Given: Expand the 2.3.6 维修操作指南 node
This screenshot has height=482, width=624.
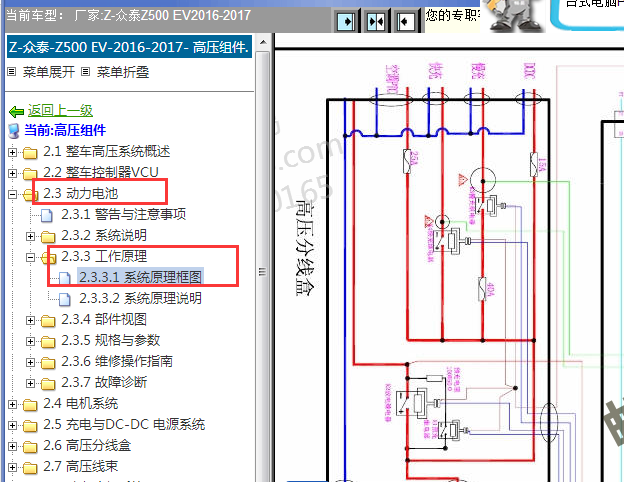Looking at the screenshot, I should [31, 363].
